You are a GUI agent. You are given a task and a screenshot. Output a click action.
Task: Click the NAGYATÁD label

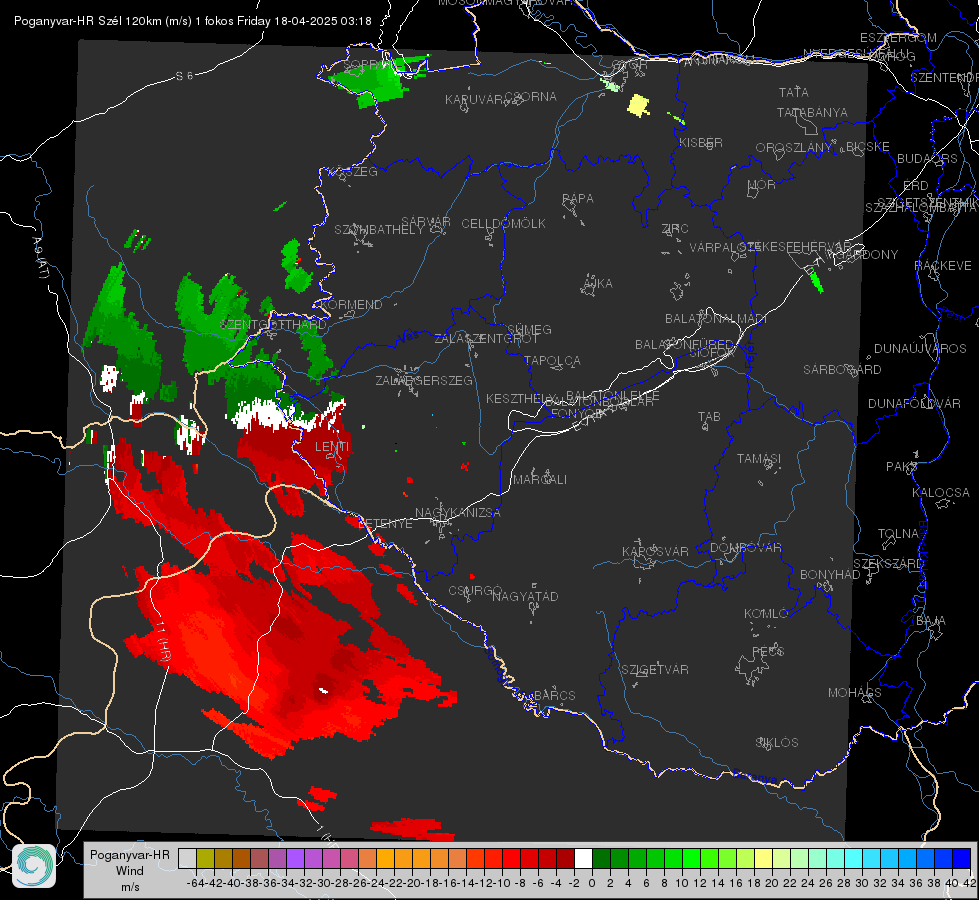(x=526, y=596)
